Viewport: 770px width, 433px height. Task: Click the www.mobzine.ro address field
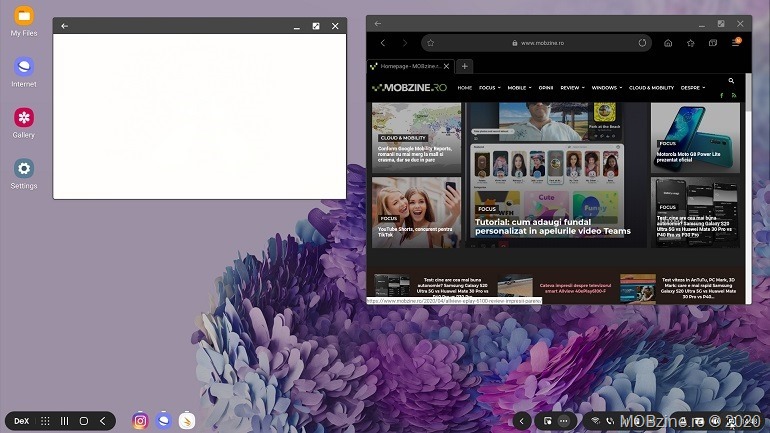click(x=537, y=43)
